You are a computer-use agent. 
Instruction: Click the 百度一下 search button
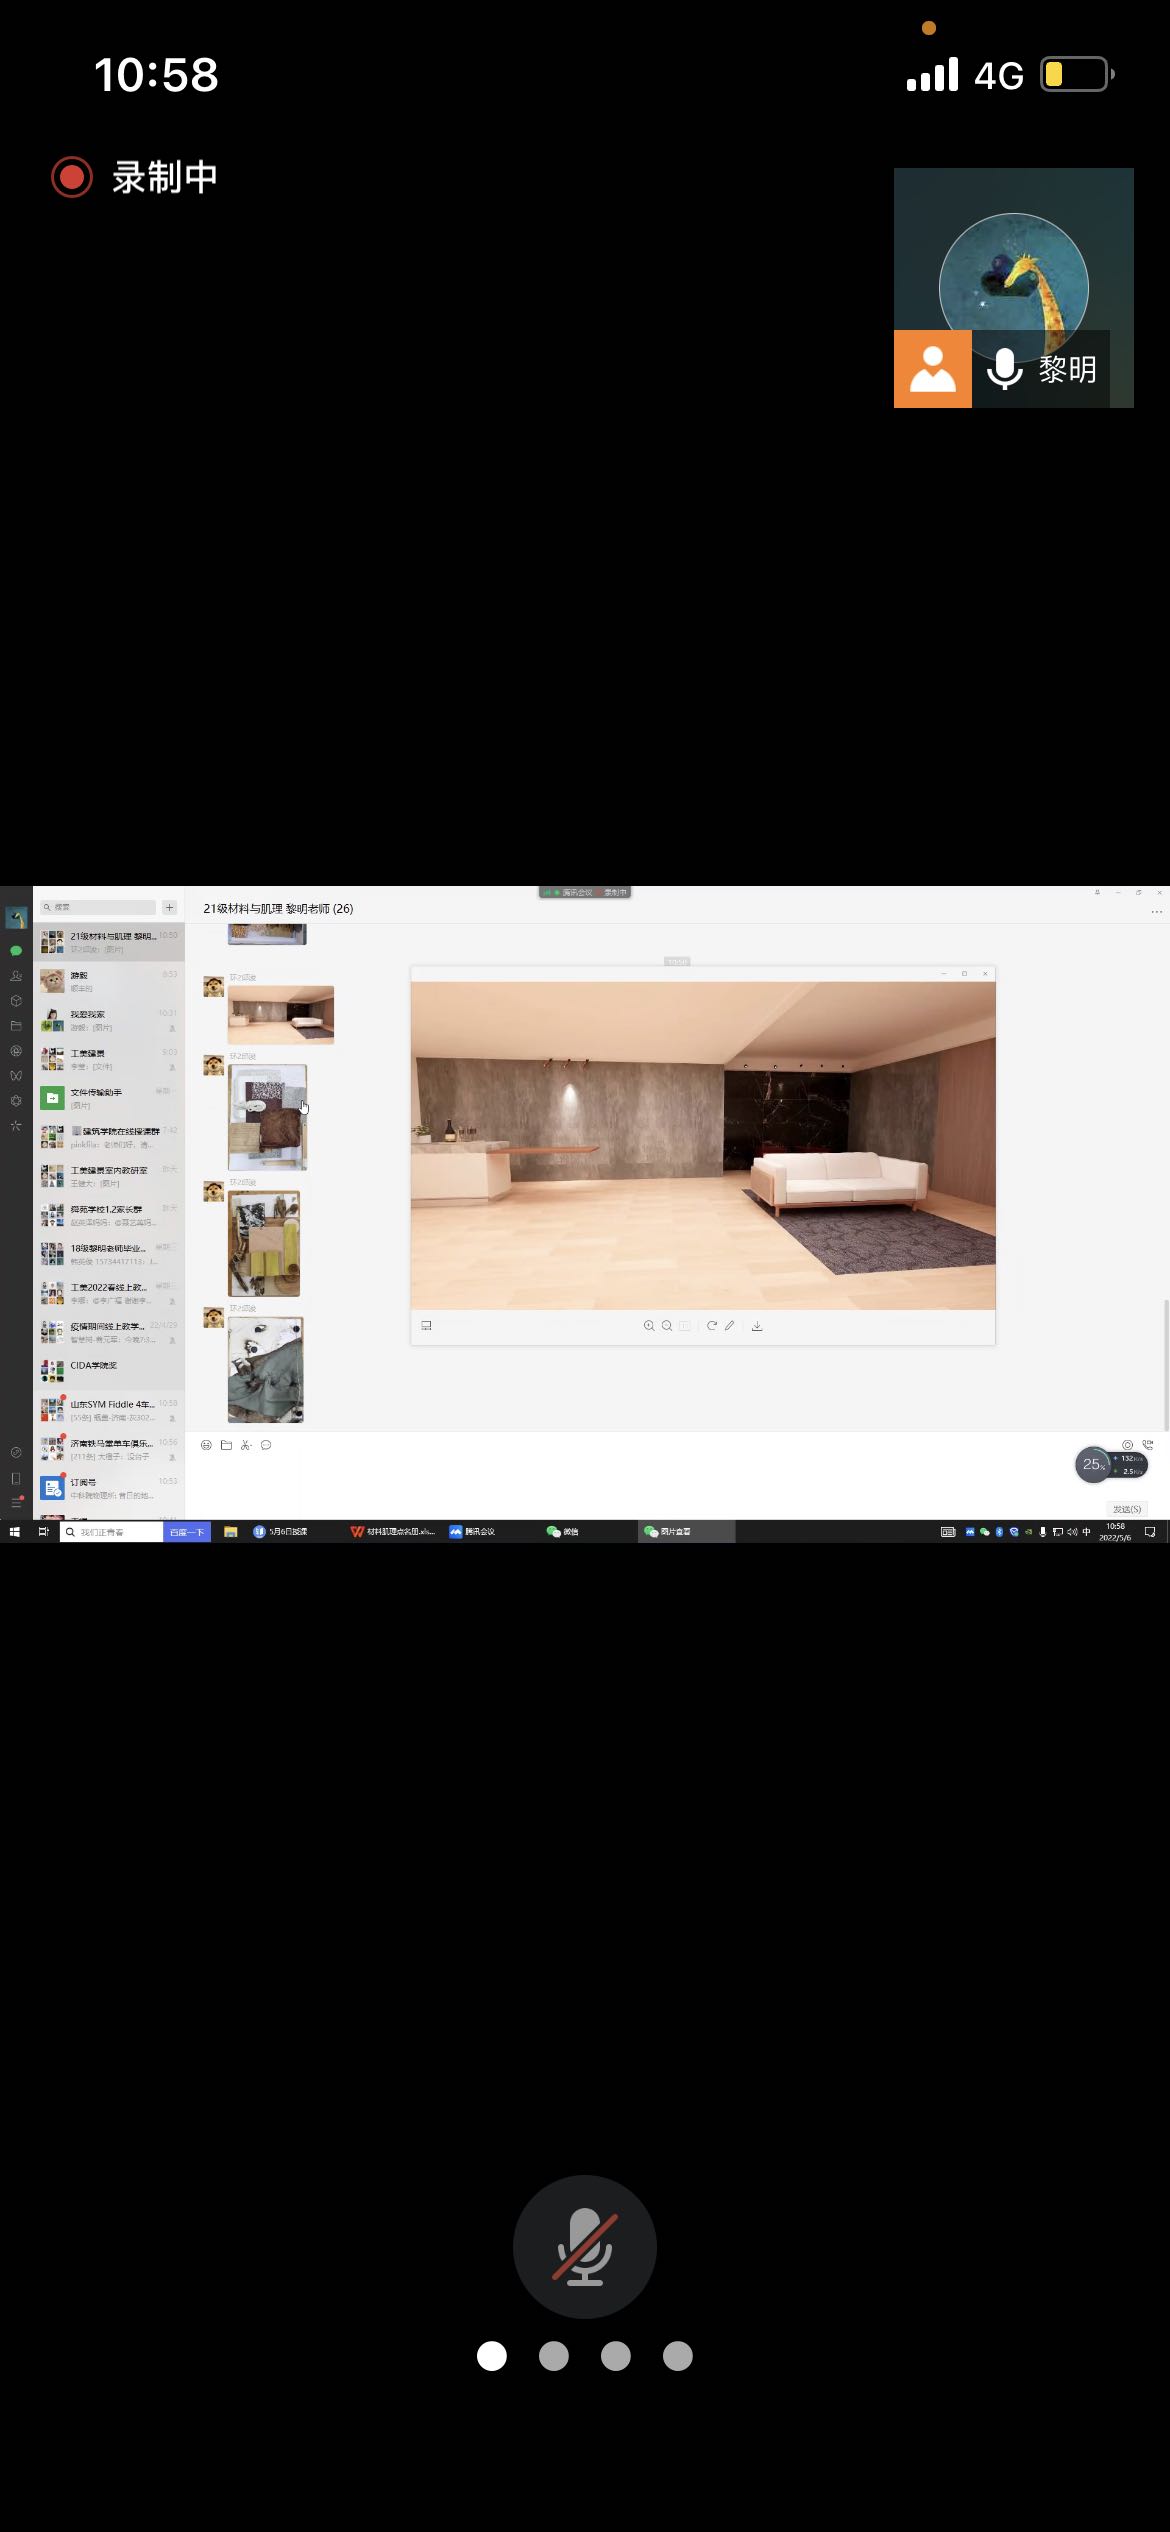(187, 1532)
